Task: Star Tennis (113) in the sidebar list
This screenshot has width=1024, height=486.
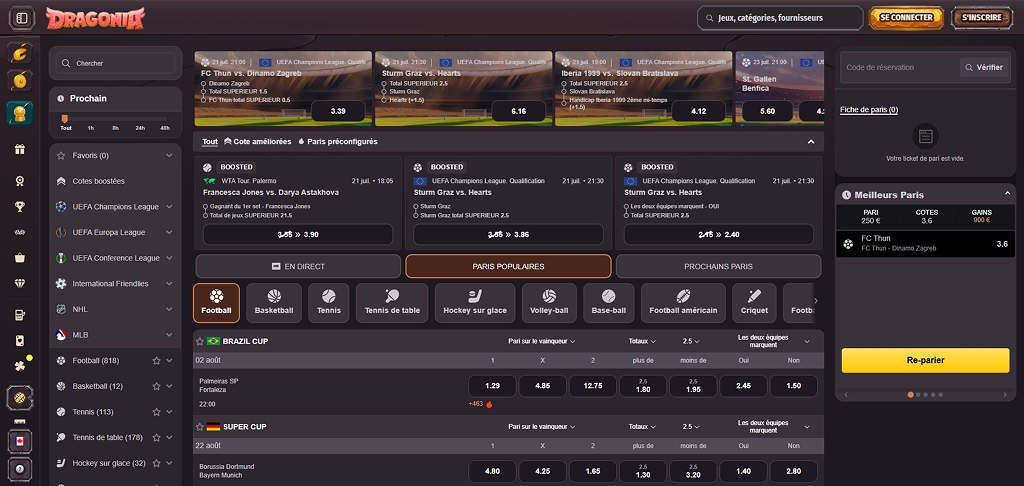Action: point(156,412)
